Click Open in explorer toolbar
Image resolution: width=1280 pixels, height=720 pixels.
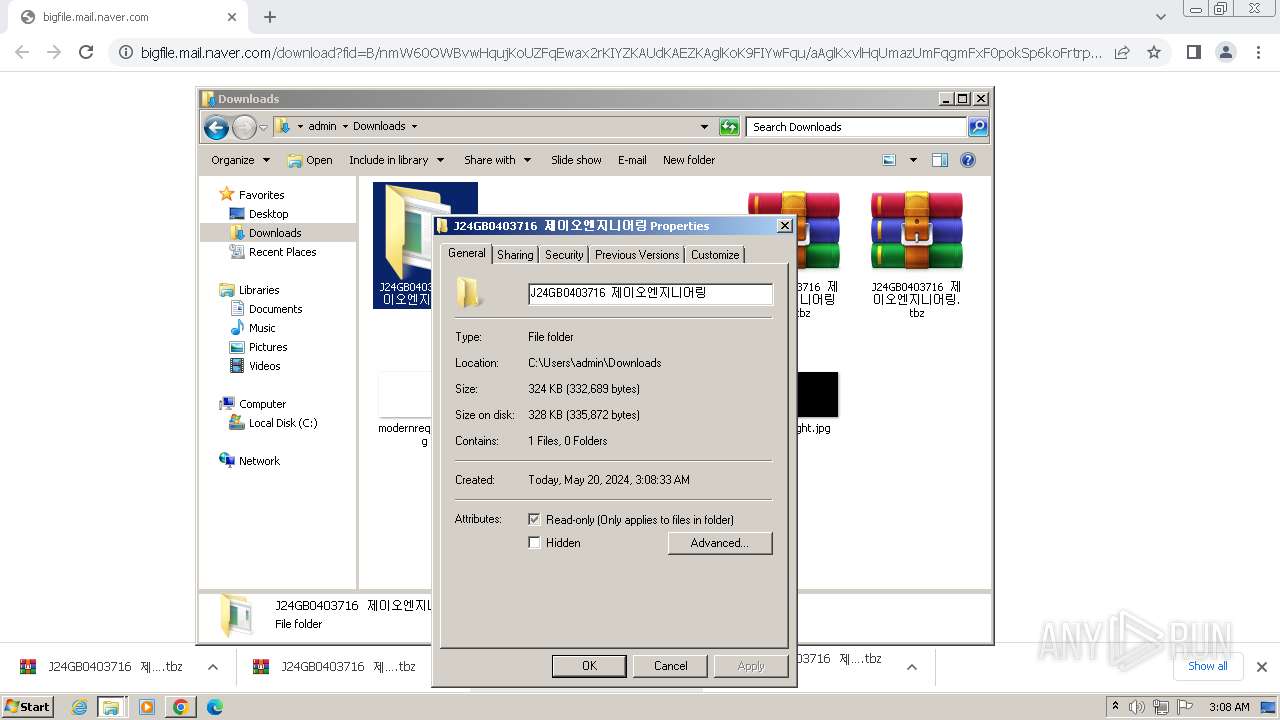coord(310,160)
